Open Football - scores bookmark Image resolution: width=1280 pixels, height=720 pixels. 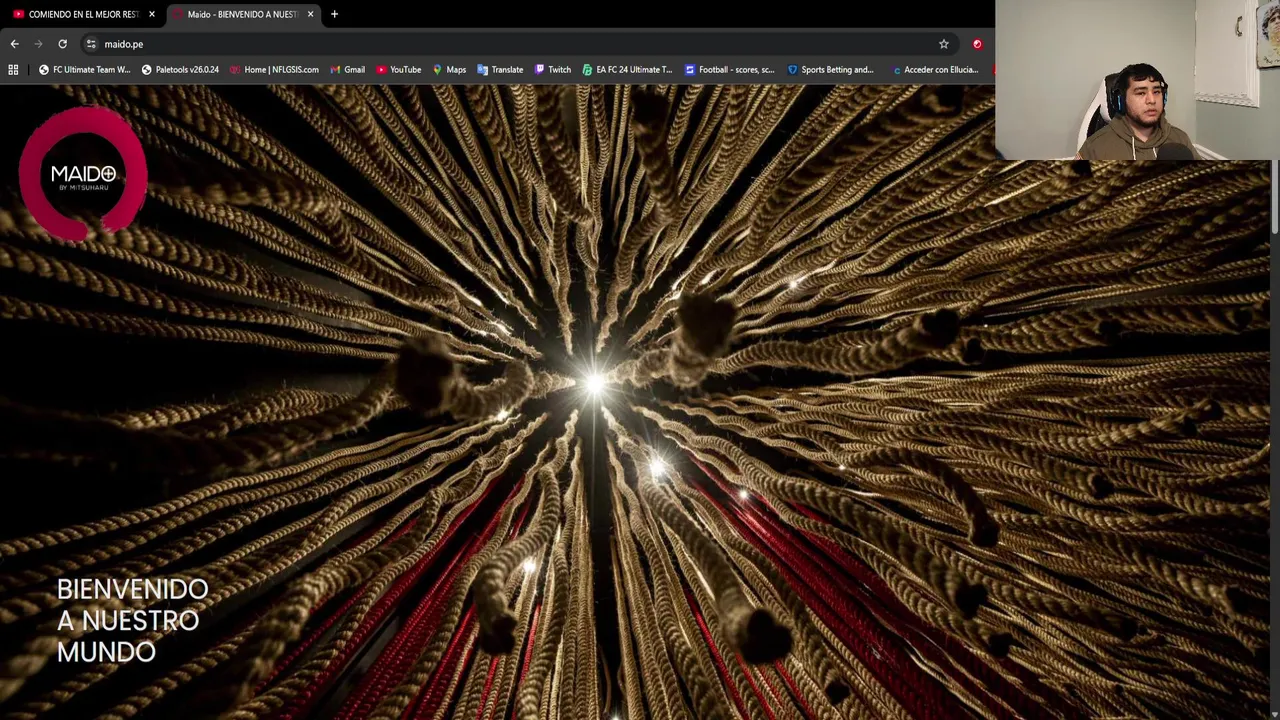click(x=729, y=70)
